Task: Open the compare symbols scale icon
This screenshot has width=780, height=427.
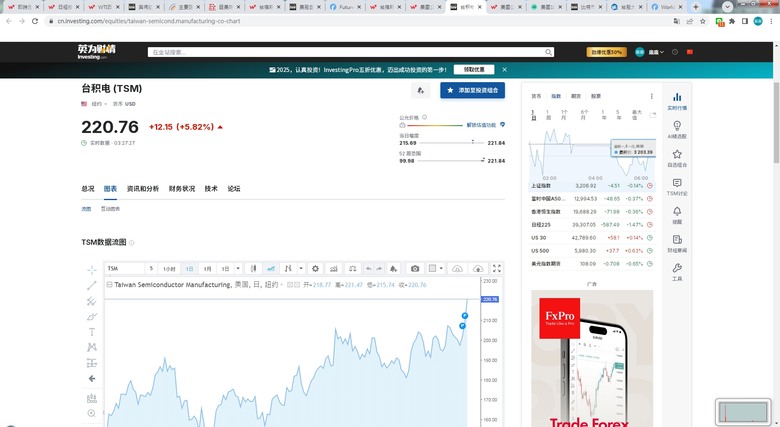Action: point(352,269)
